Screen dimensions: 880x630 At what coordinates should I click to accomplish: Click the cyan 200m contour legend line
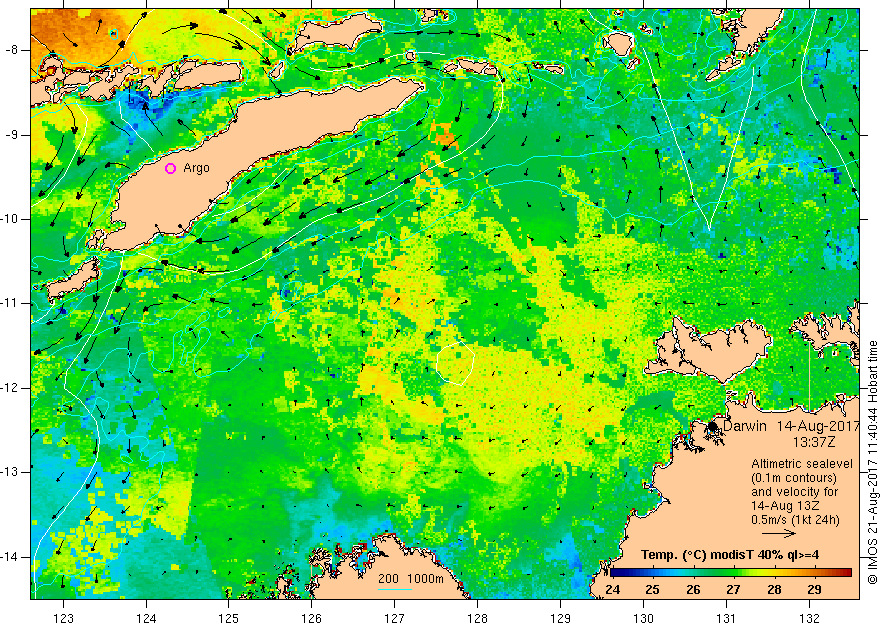395,589
